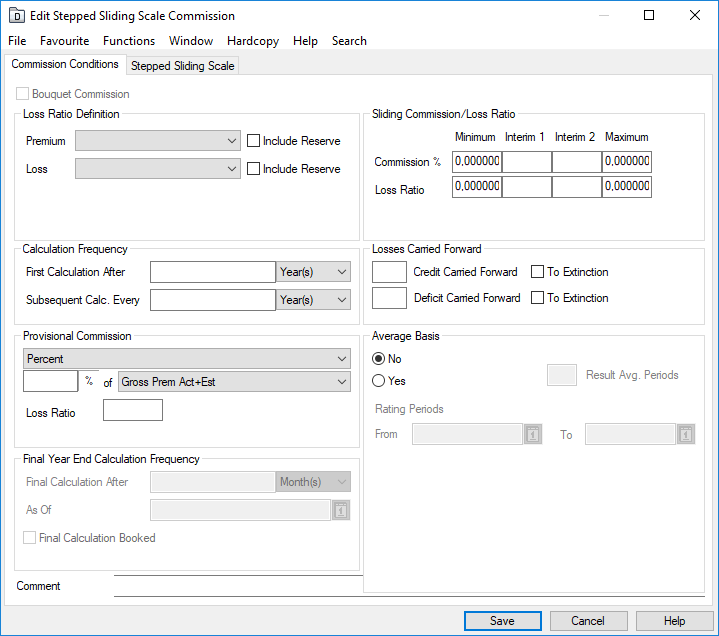Screen dimensions: 719x636
Task: Switch to Stepped Sliding Scale tab
Action: click(183, 66)
